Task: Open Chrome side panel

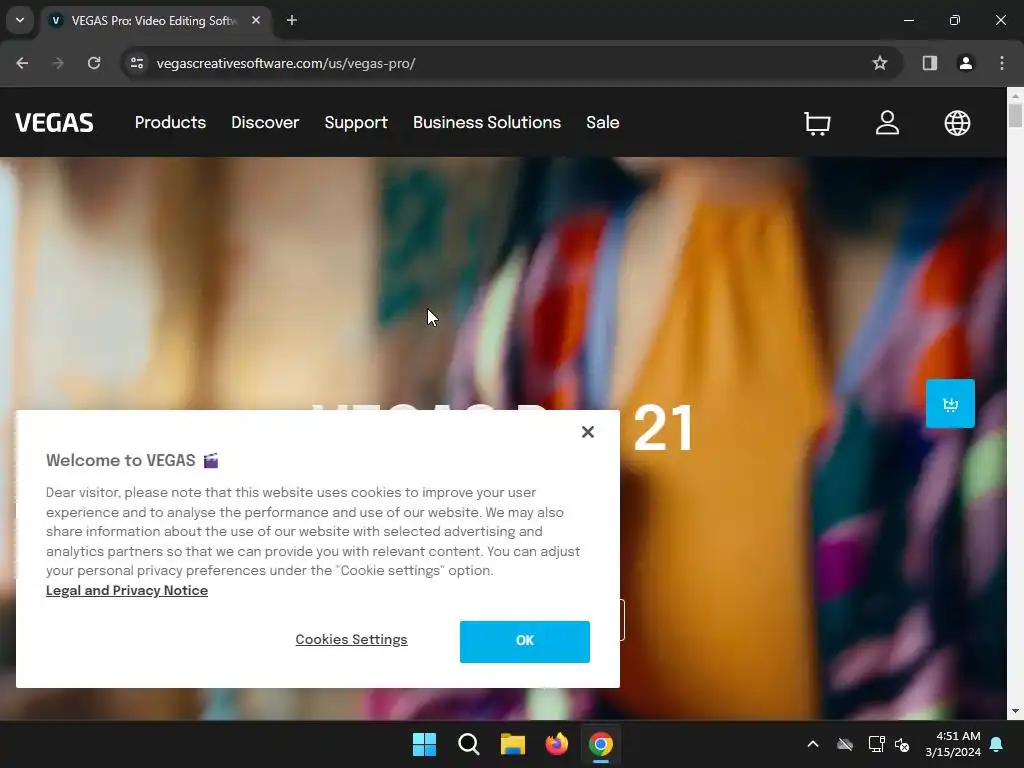Action: 930,63
